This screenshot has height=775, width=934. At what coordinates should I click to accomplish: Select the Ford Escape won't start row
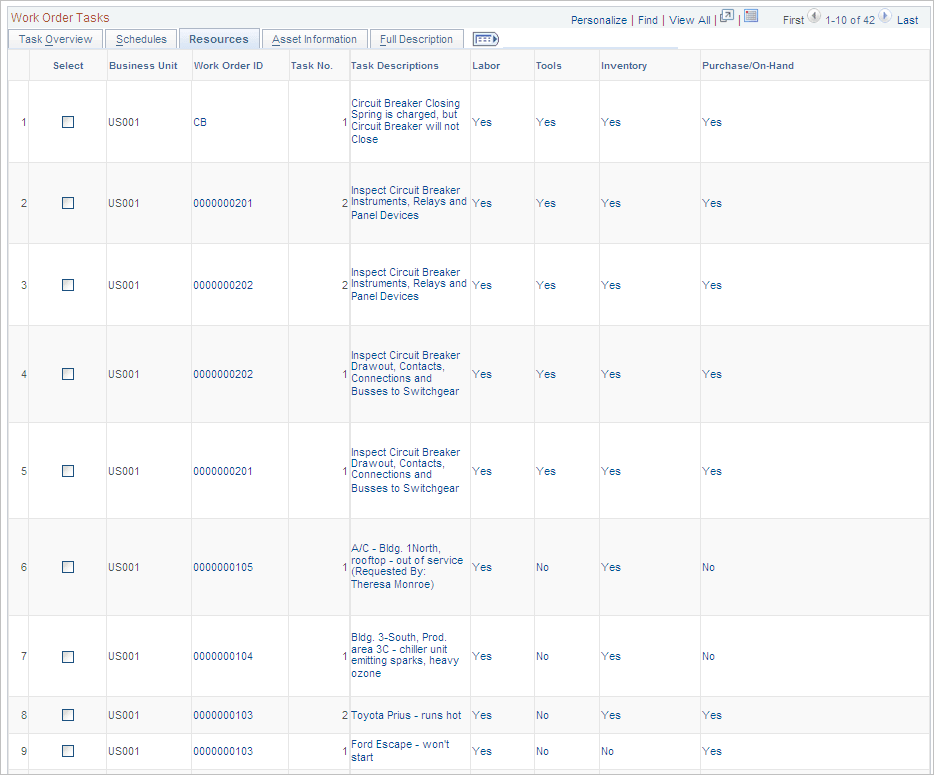(x=67, y=751)
